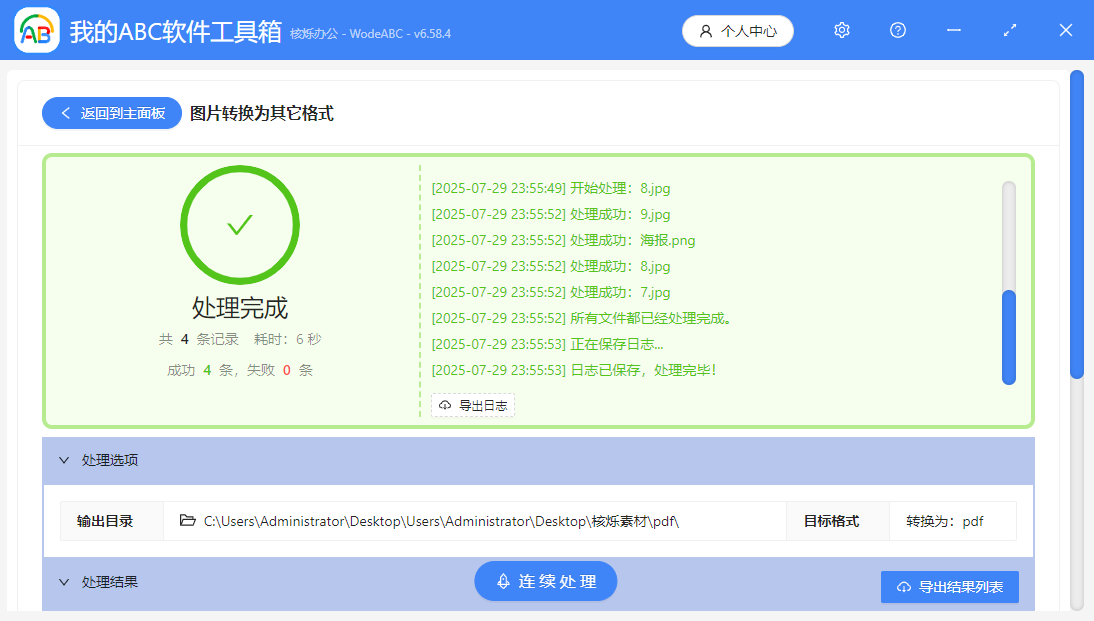Viewport: 1094px width, 621px height.
Task: Open the settings gear icon
Action: [x=841, y=30]
